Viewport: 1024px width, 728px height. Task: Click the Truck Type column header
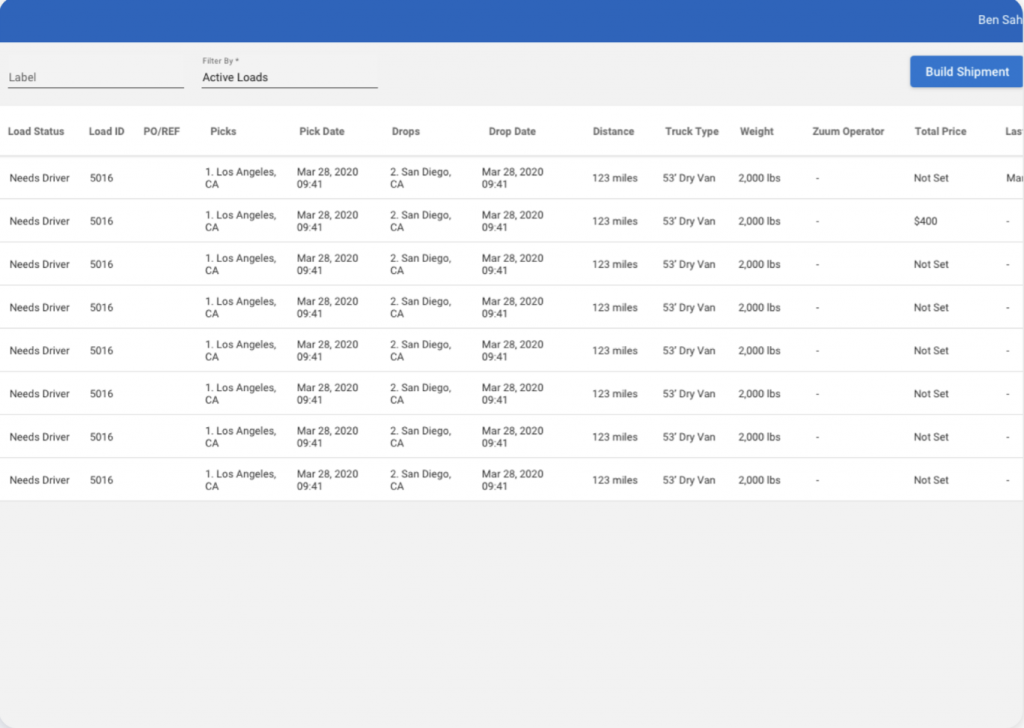[692, 131]
